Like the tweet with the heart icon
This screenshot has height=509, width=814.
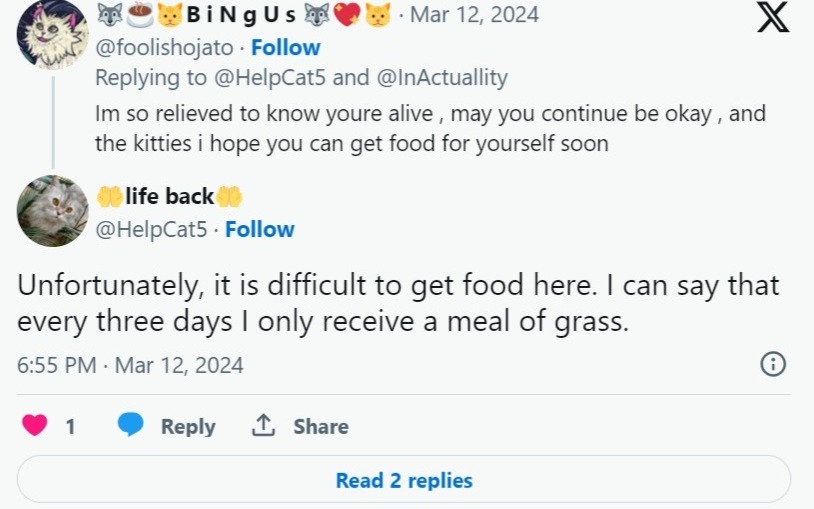pos(35,426)
